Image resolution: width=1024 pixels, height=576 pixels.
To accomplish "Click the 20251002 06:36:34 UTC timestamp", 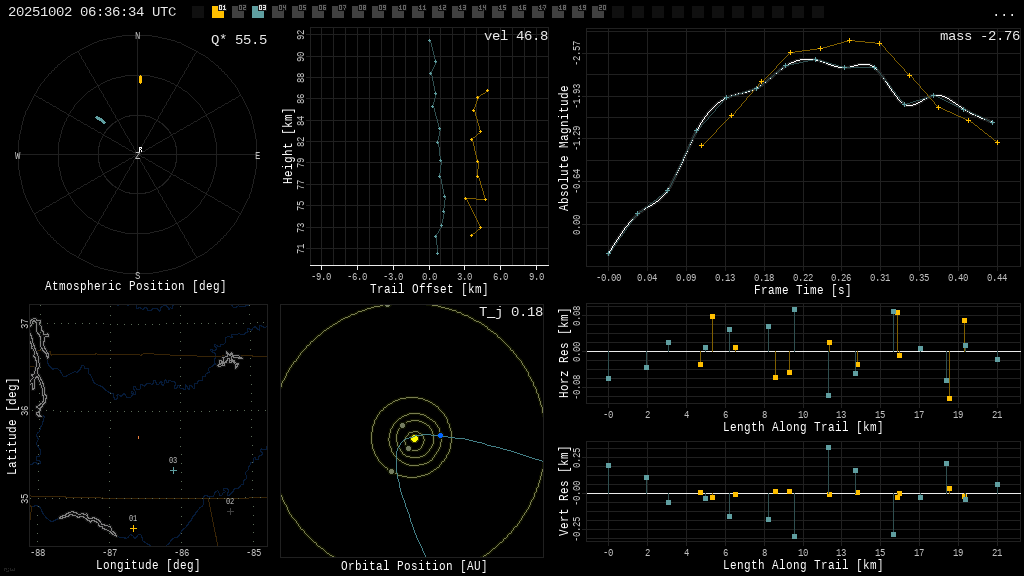I will pos(92,12).
